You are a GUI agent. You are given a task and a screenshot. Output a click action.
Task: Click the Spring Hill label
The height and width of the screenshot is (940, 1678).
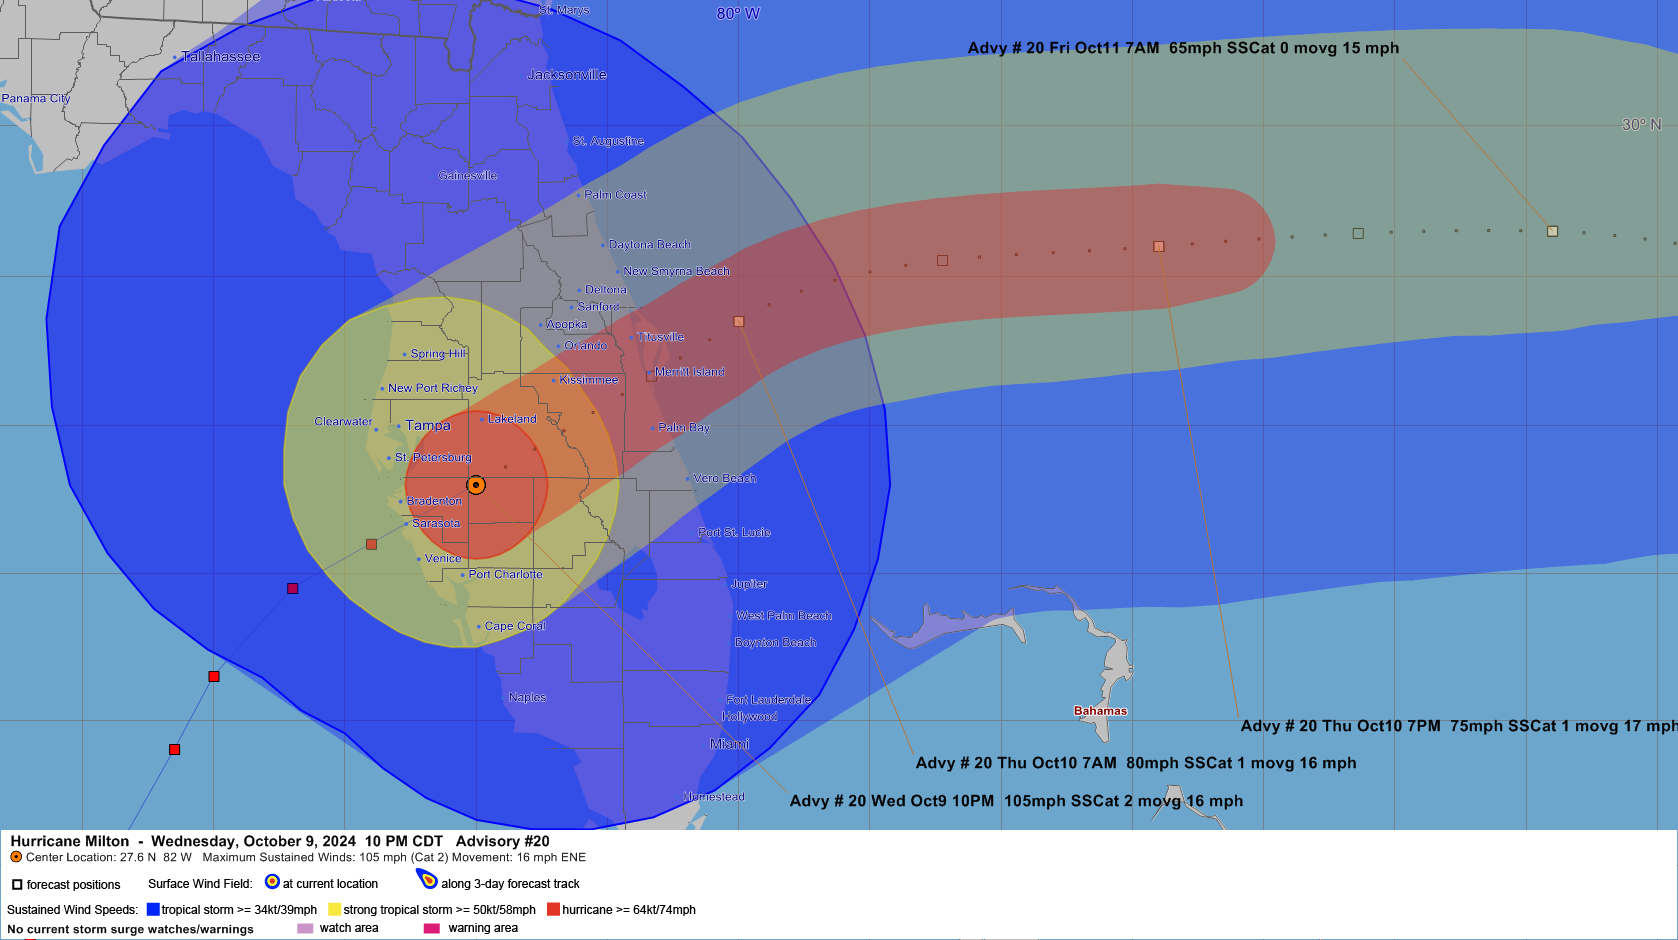click(x=440, y=354)
